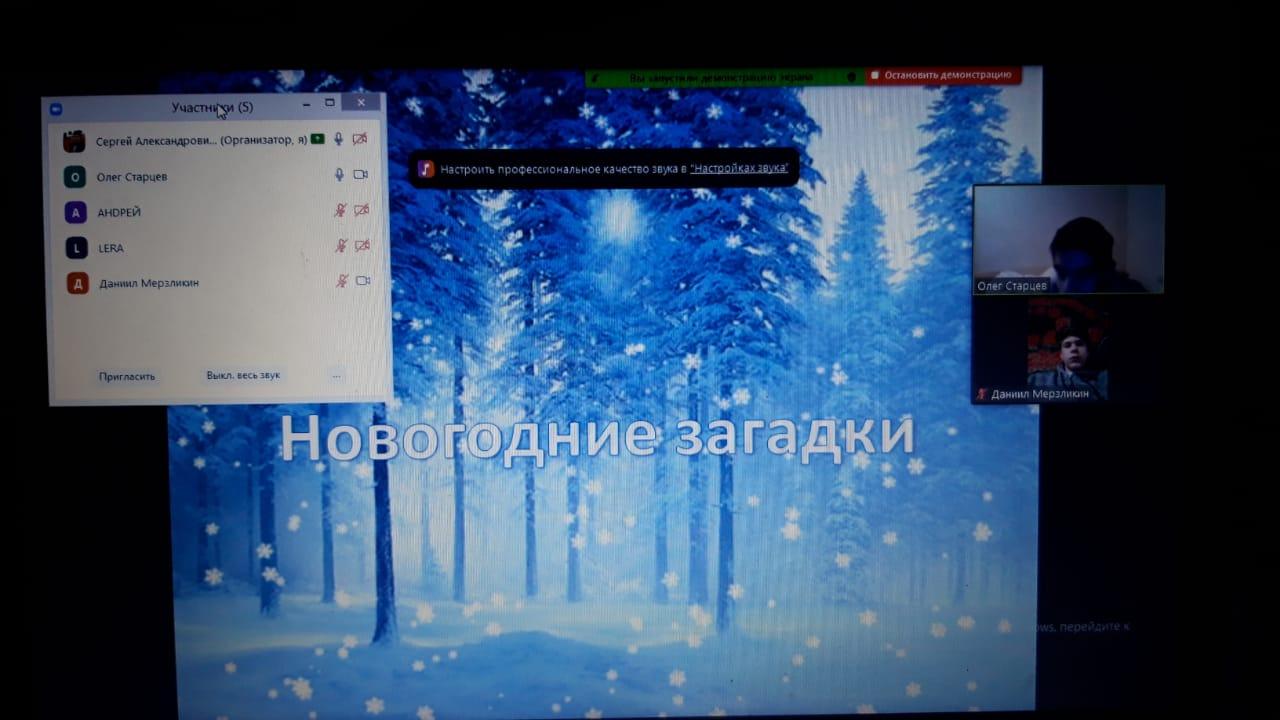
Task: Click LERA's crossed-out camera icon
Action: 362,245
